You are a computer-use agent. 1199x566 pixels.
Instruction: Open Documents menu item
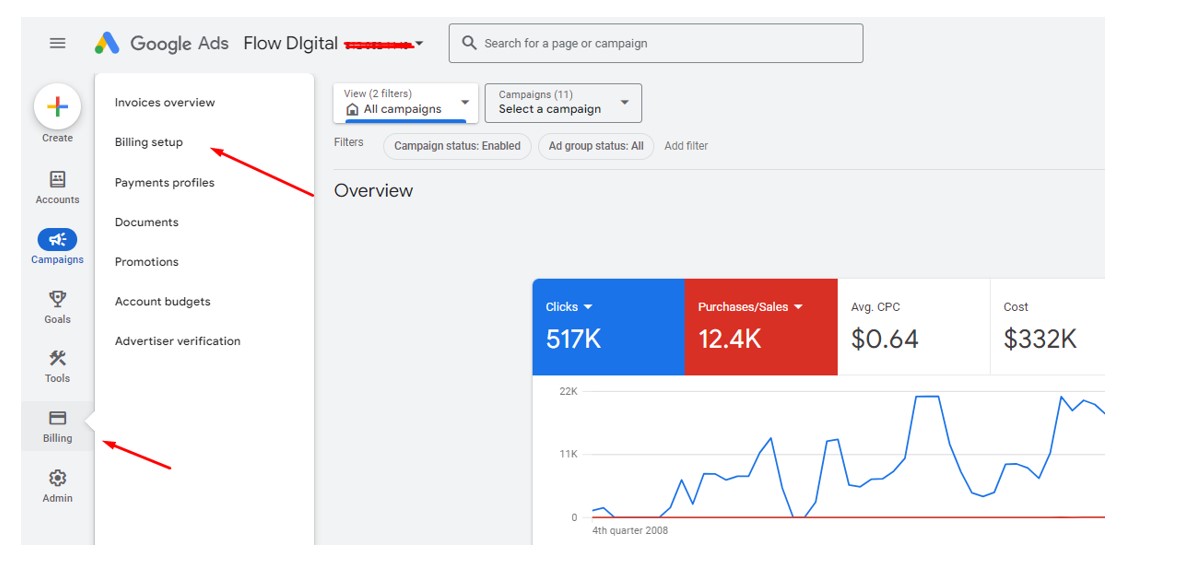pyautogui.click(x=147, y=223)
